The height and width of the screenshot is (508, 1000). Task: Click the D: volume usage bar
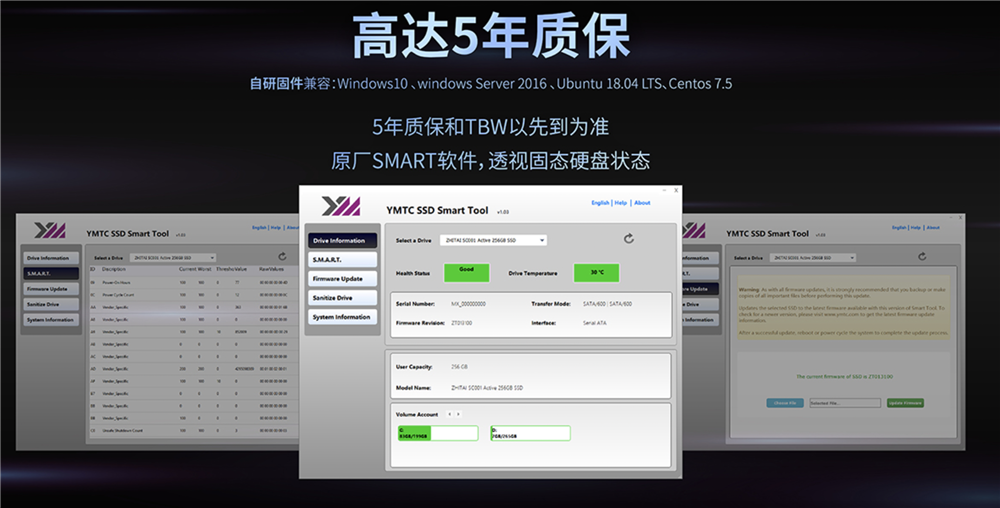tap(530, 433)
